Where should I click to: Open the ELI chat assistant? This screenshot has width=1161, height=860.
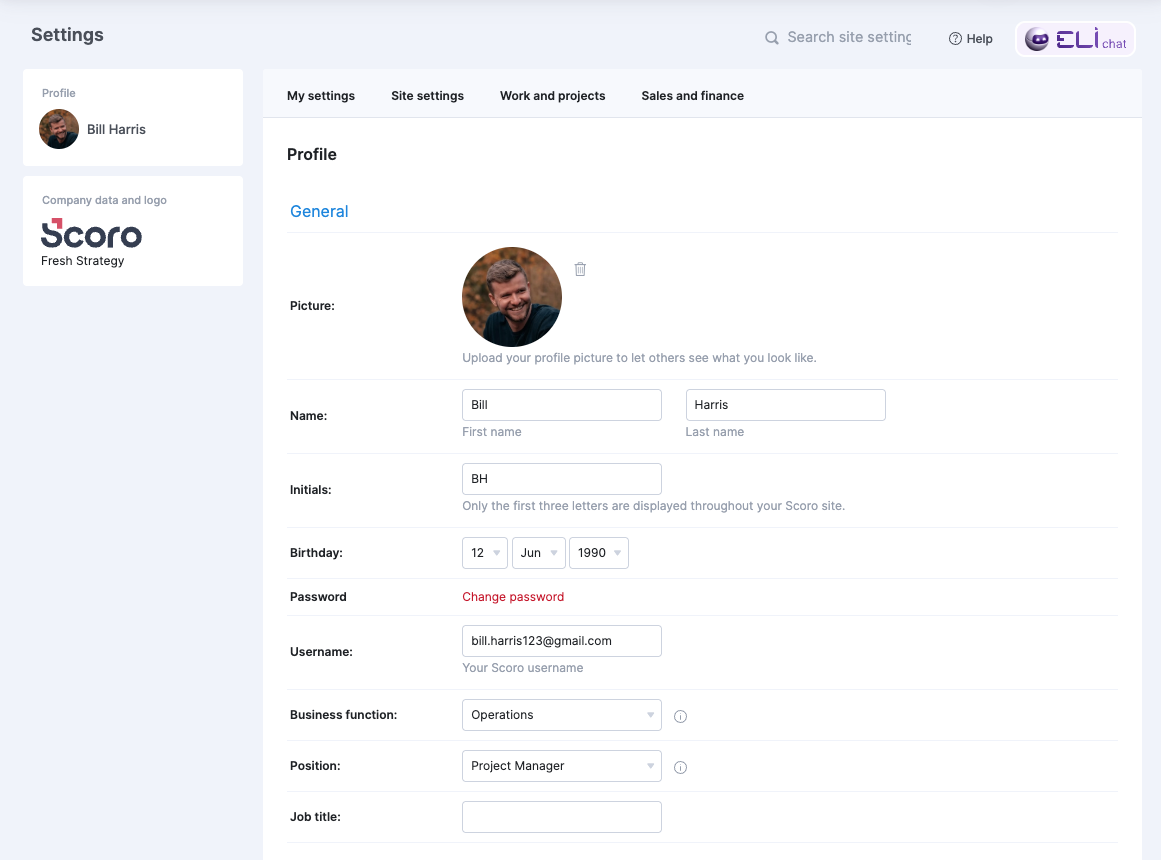coord(1075,39)
